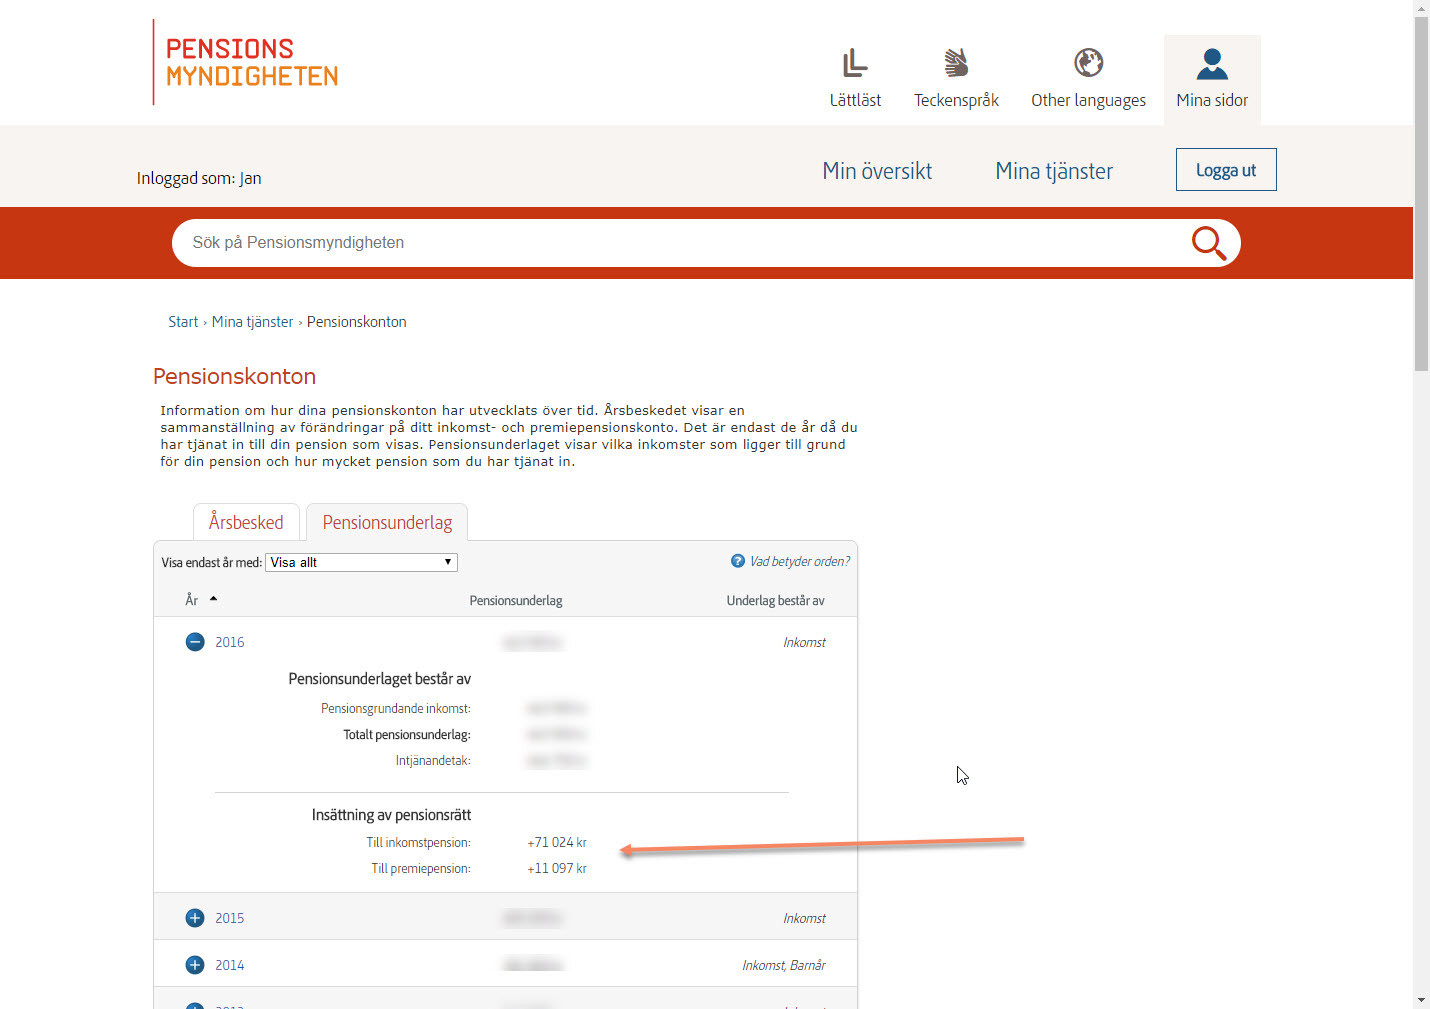Viewport: 1430px width, 1009px height.
Task: Open the Visa allt filter dropdown
Action: [x=361, y=562]
